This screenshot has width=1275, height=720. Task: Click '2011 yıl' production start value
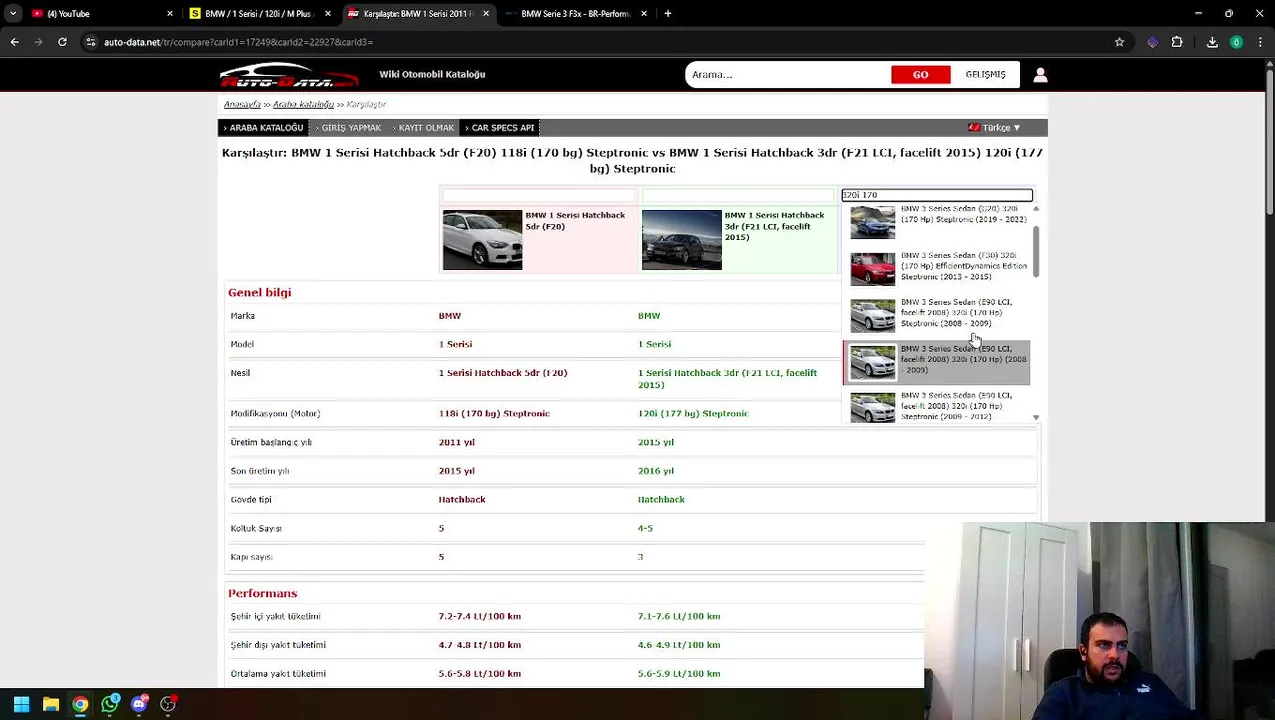[x=456, y=442]
